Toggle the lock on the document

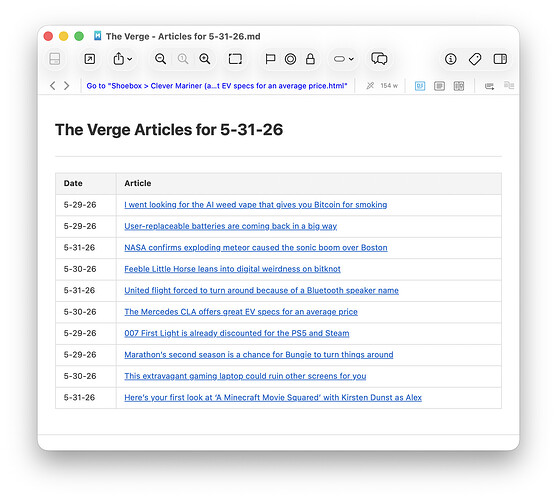tap(310, 59)
